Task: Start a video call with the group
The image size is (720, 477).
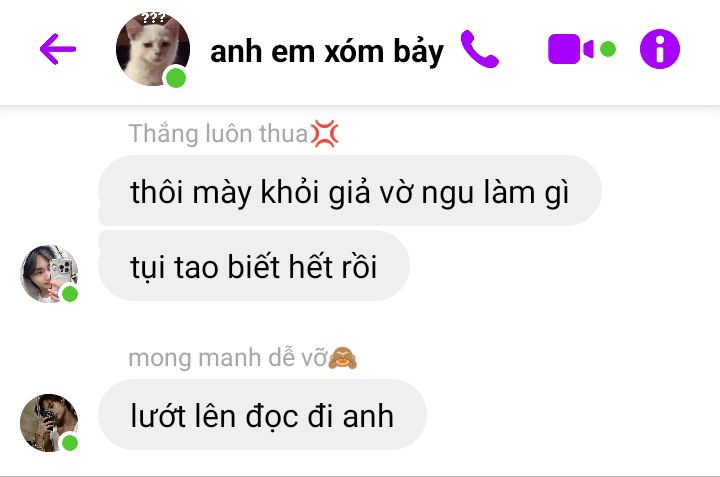Action: pos(571,49)
